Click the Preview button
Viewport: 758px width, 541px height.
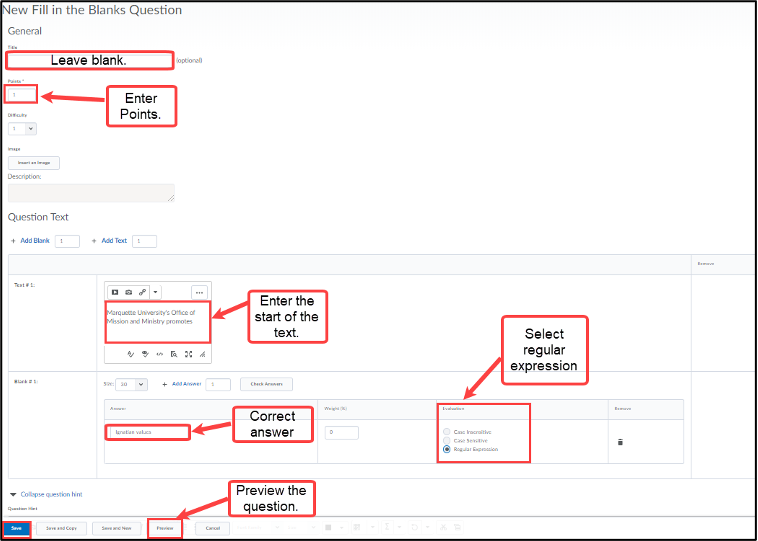point(165,527)
